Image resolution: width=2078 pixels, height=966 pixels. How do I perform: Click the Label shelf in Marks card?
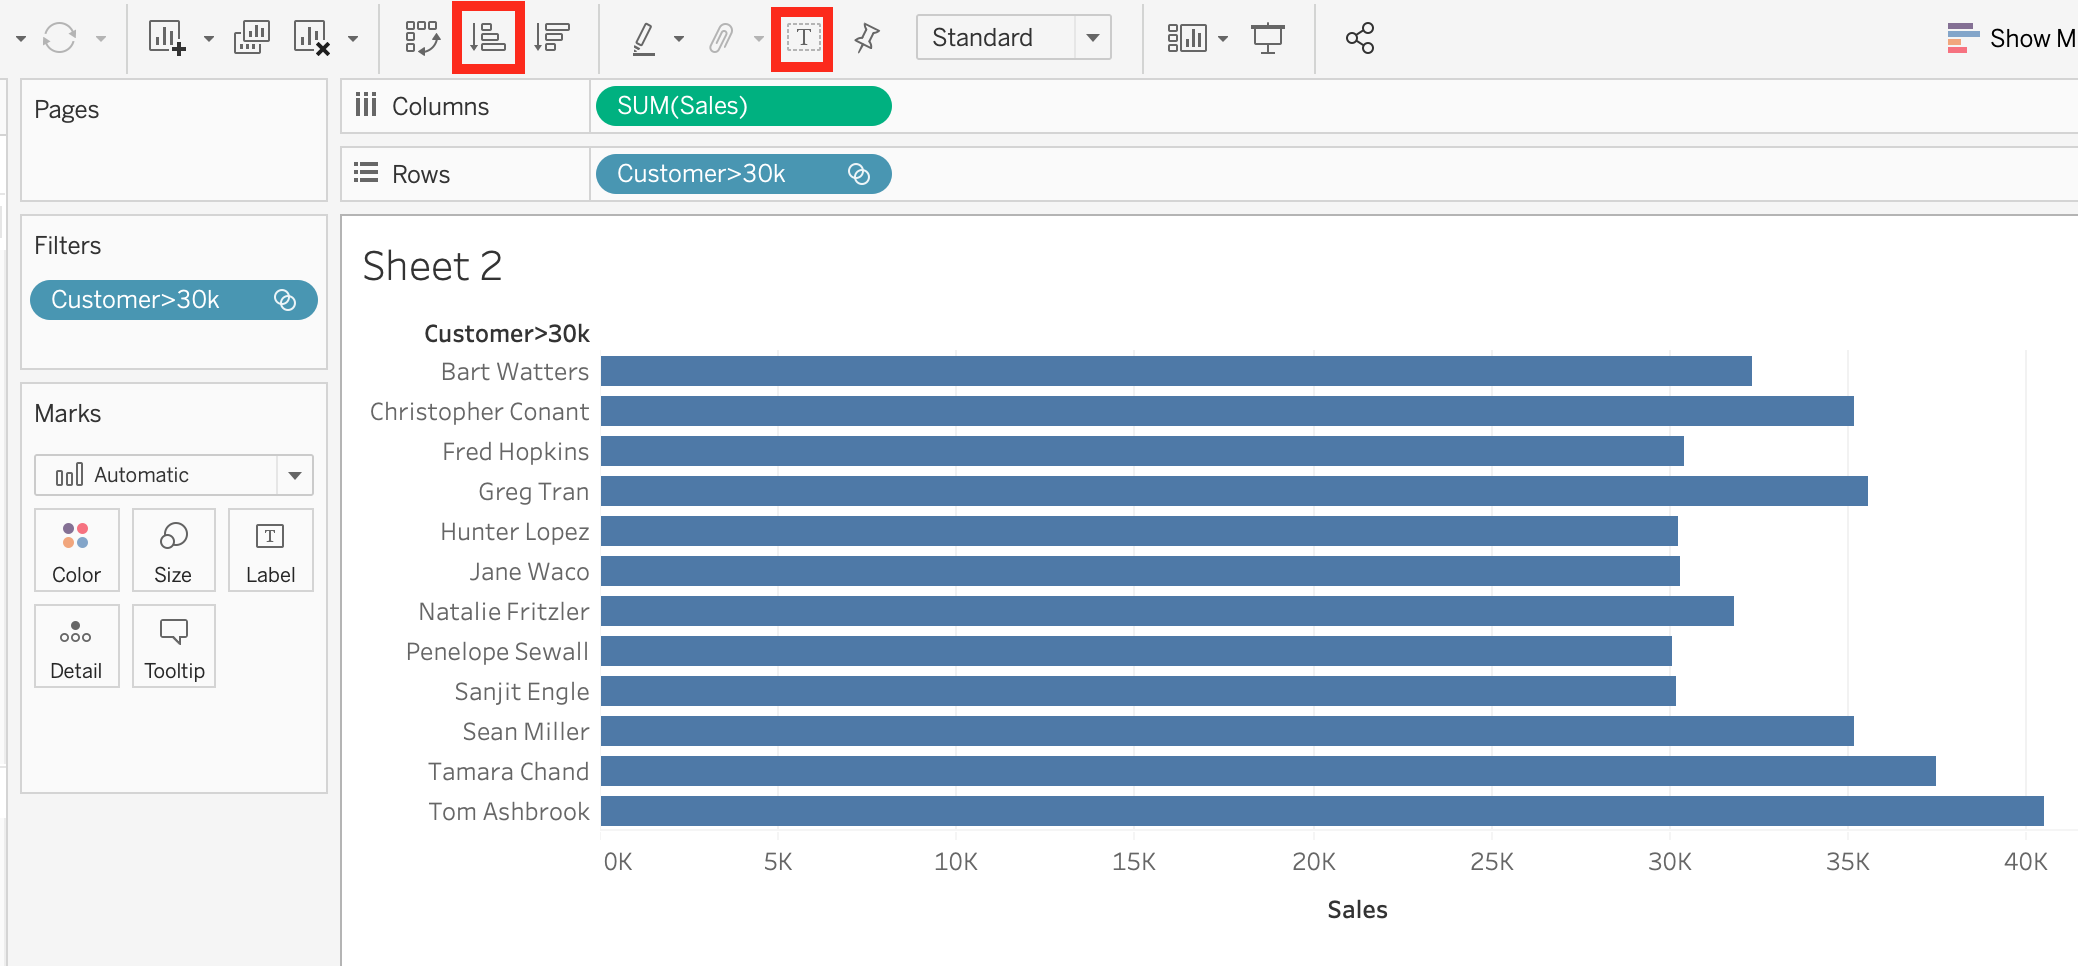coord(270,550)
